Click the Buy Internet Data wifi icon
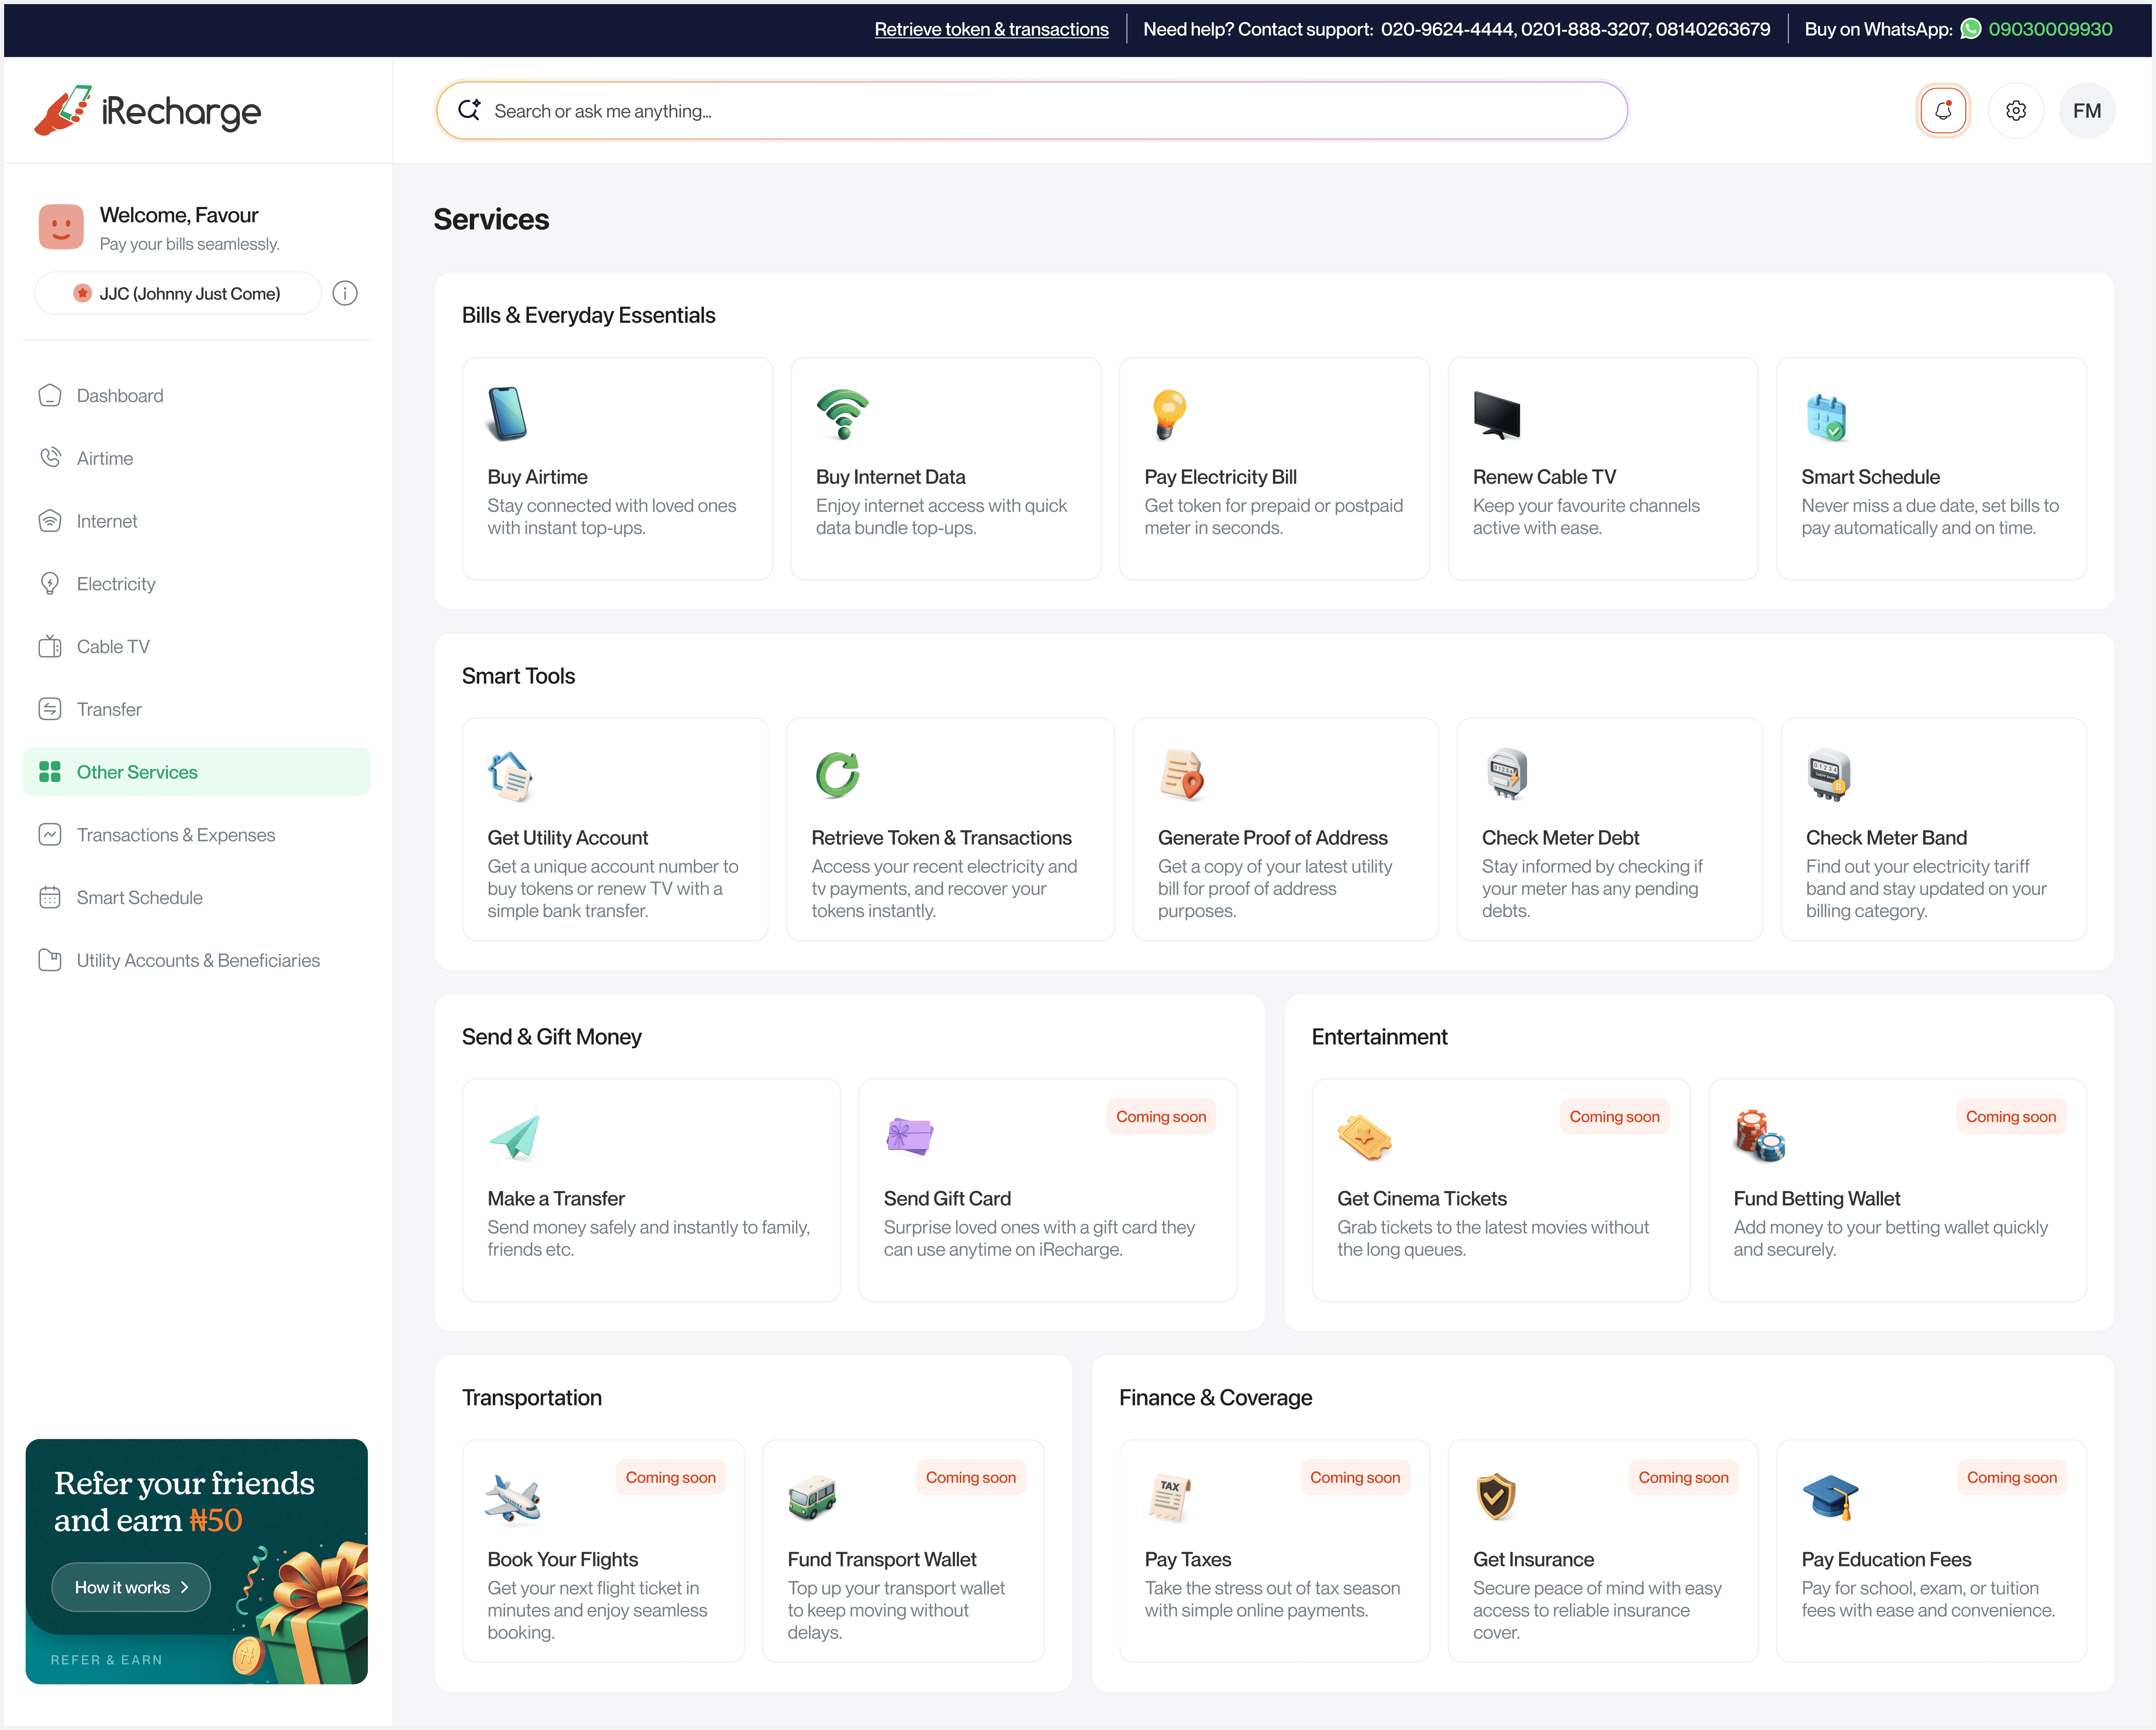The width and height of the screenshot is (2156, 1730). click(x=842, y=414)
